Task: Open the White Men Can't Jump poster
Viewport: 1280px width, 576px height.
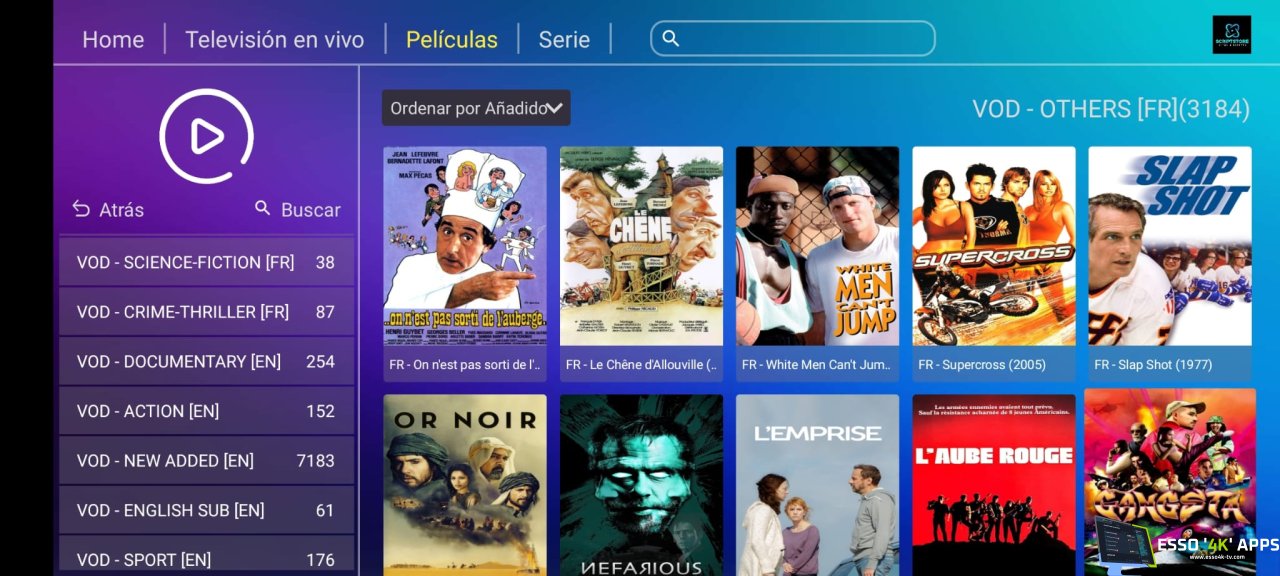Action: [x=817, y=264]
